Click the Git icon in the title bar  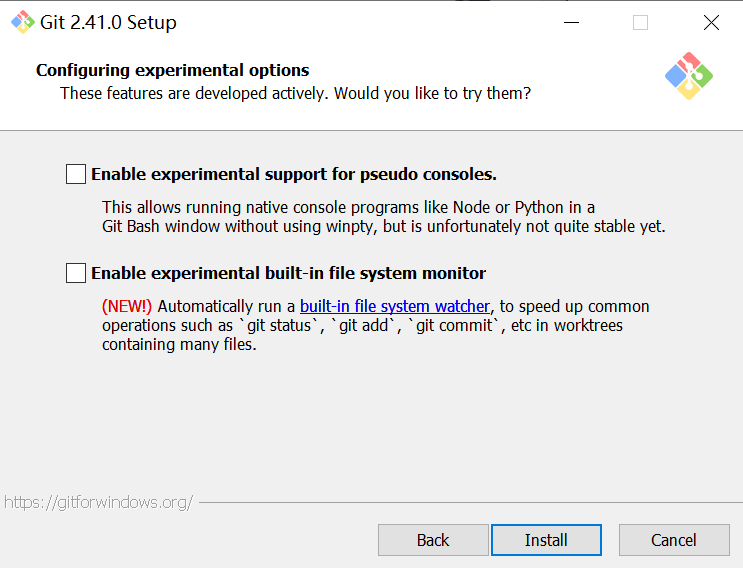[23, 22]
